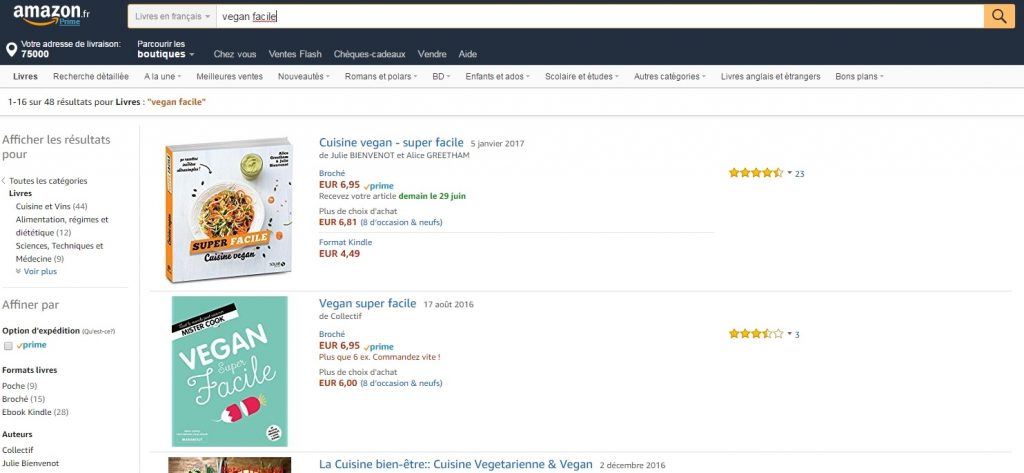The width and height of the screenshot is (1024, 473).
Task: Click the orange search magnifier button
Action: (x=999, y=16)
